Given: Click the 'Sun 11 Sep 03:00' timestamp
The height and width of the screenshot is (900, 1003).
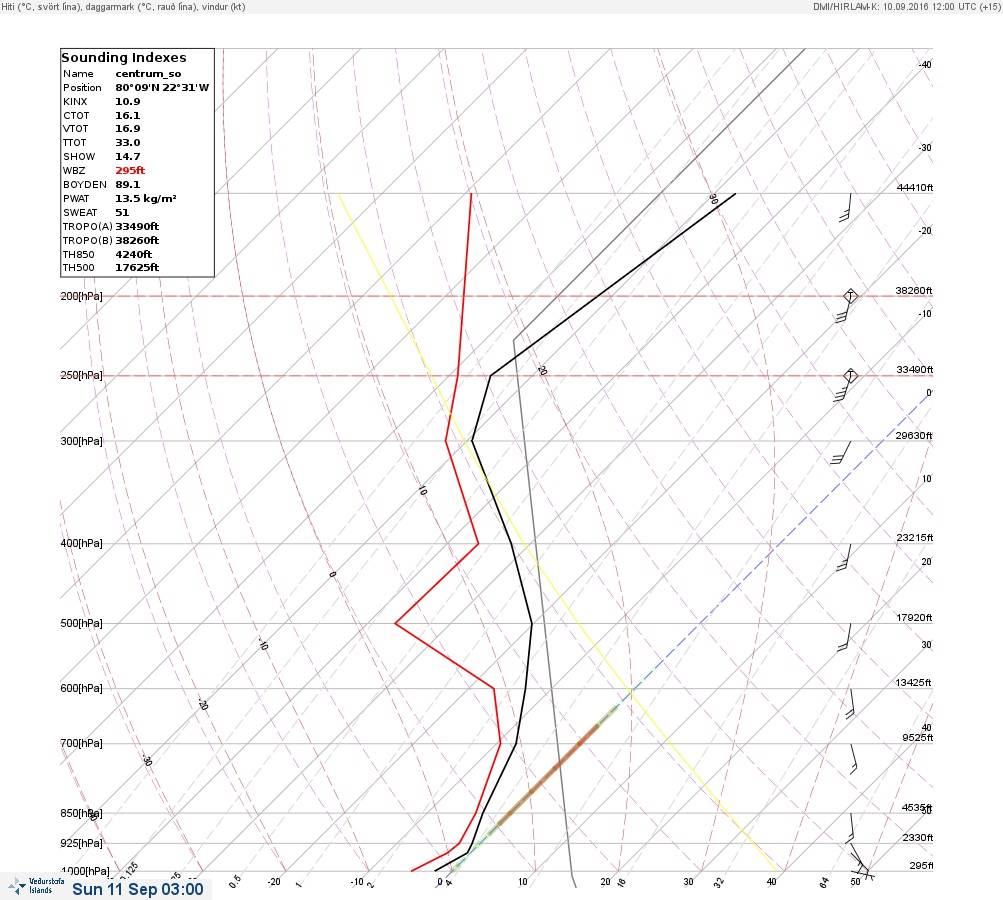Looking at the screenshot, I should [x=138, y=889].
